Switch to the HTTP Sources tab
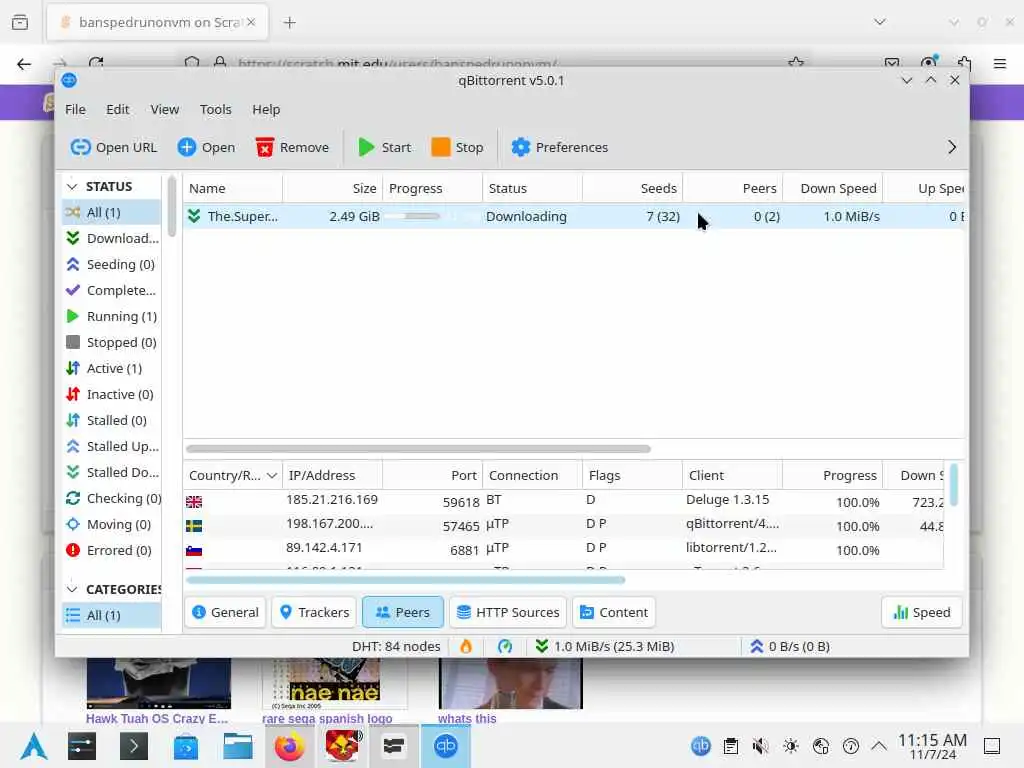 coord(508,613)
